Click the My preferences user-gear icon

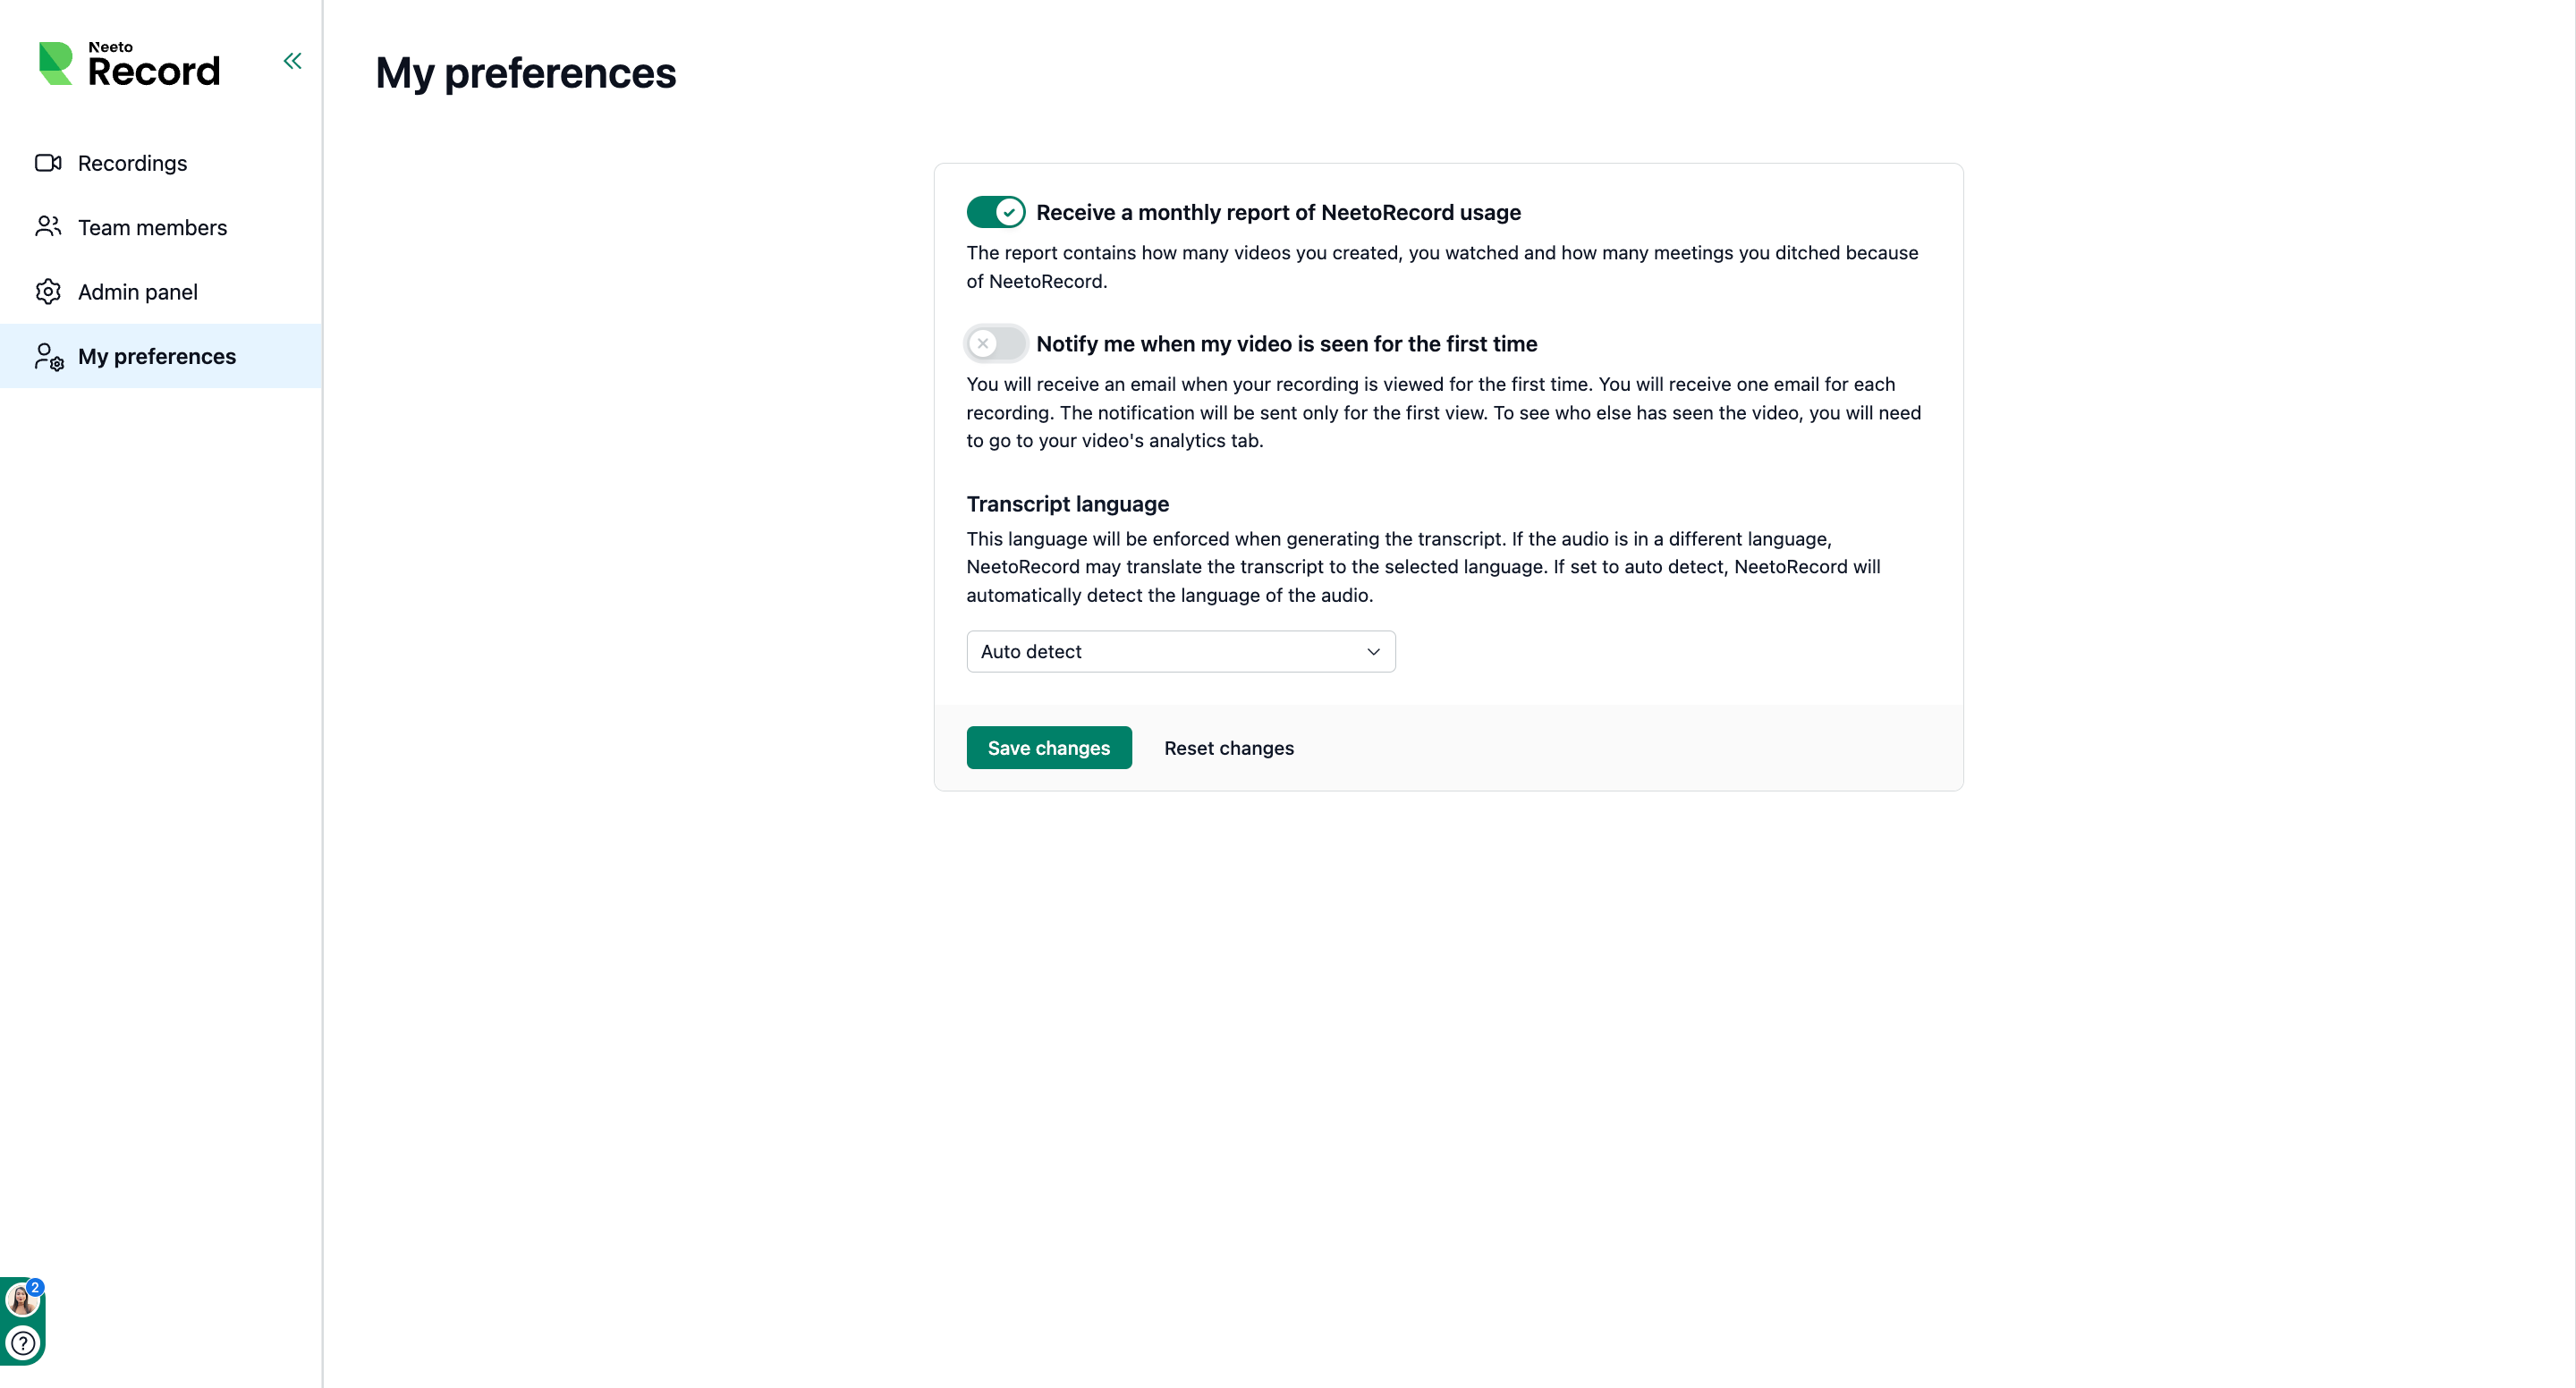pyautogui.click(x=49, y=356)
